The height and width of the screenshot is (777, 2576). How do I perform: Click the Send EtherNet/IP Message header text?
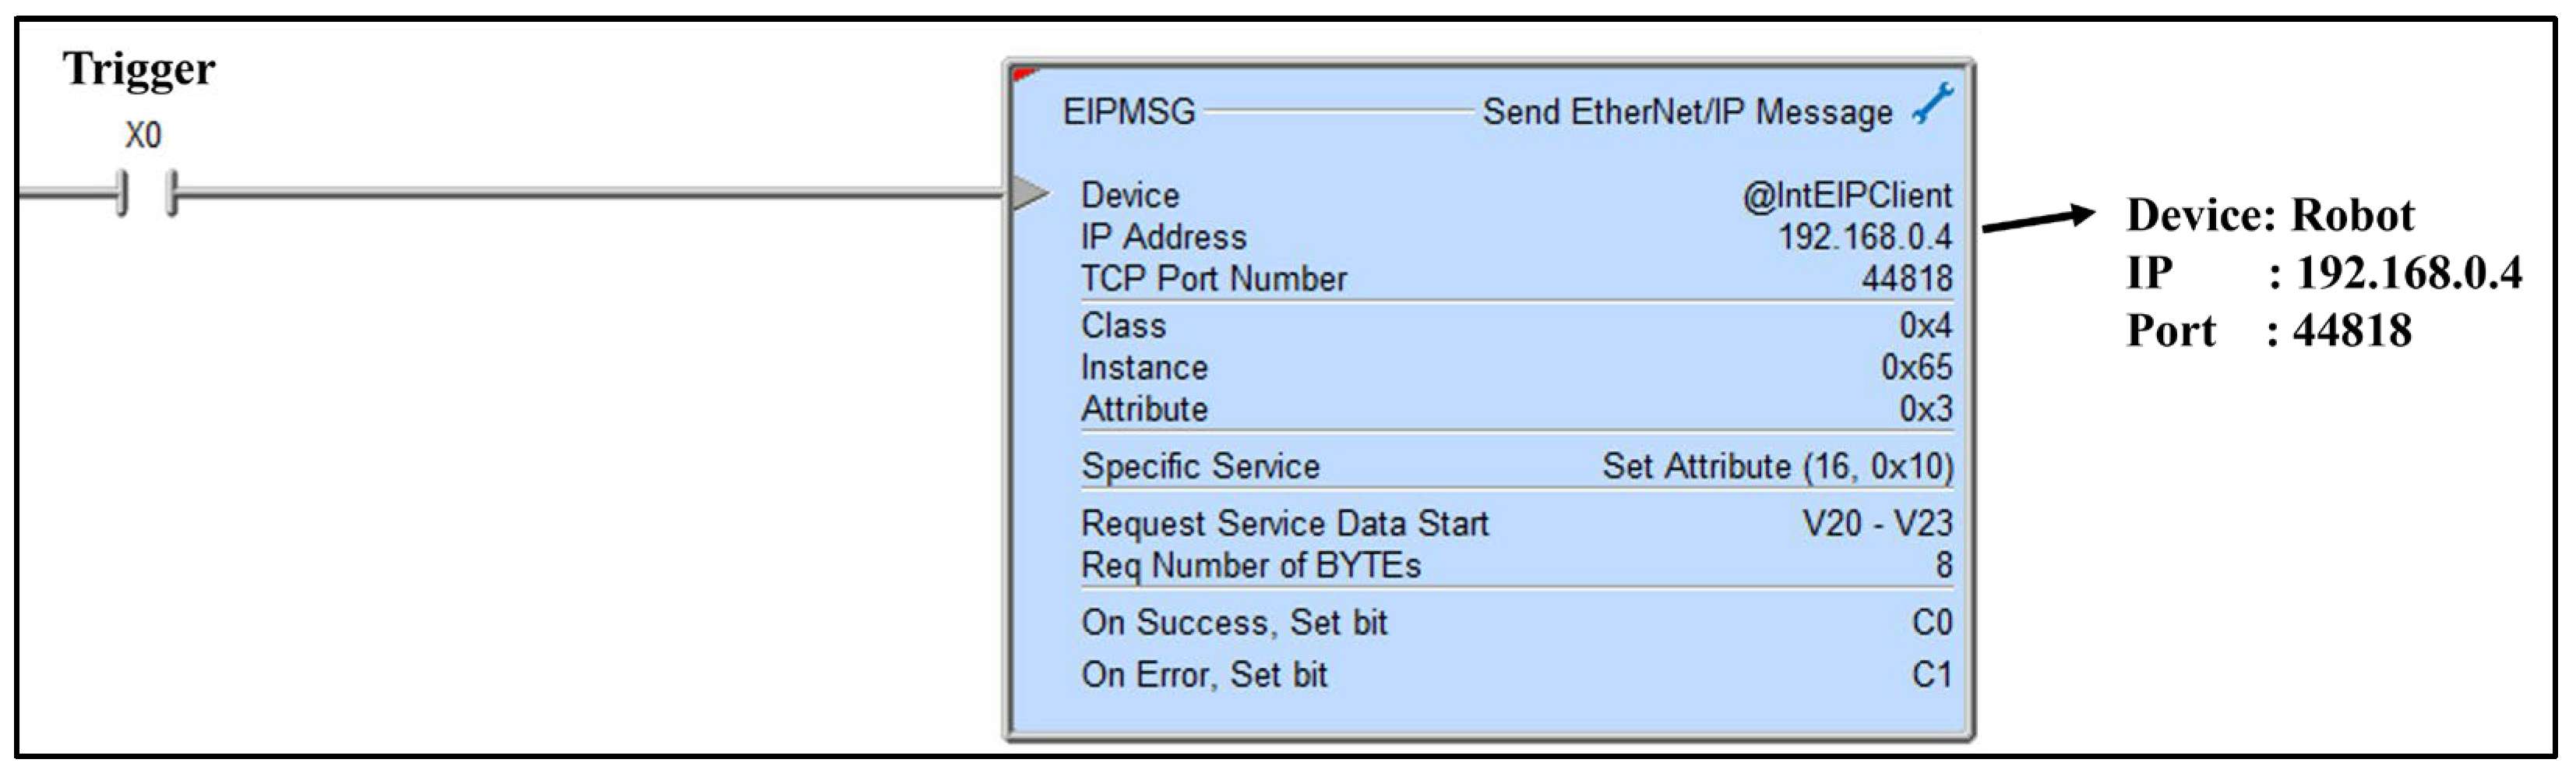tap(1687, 112)
